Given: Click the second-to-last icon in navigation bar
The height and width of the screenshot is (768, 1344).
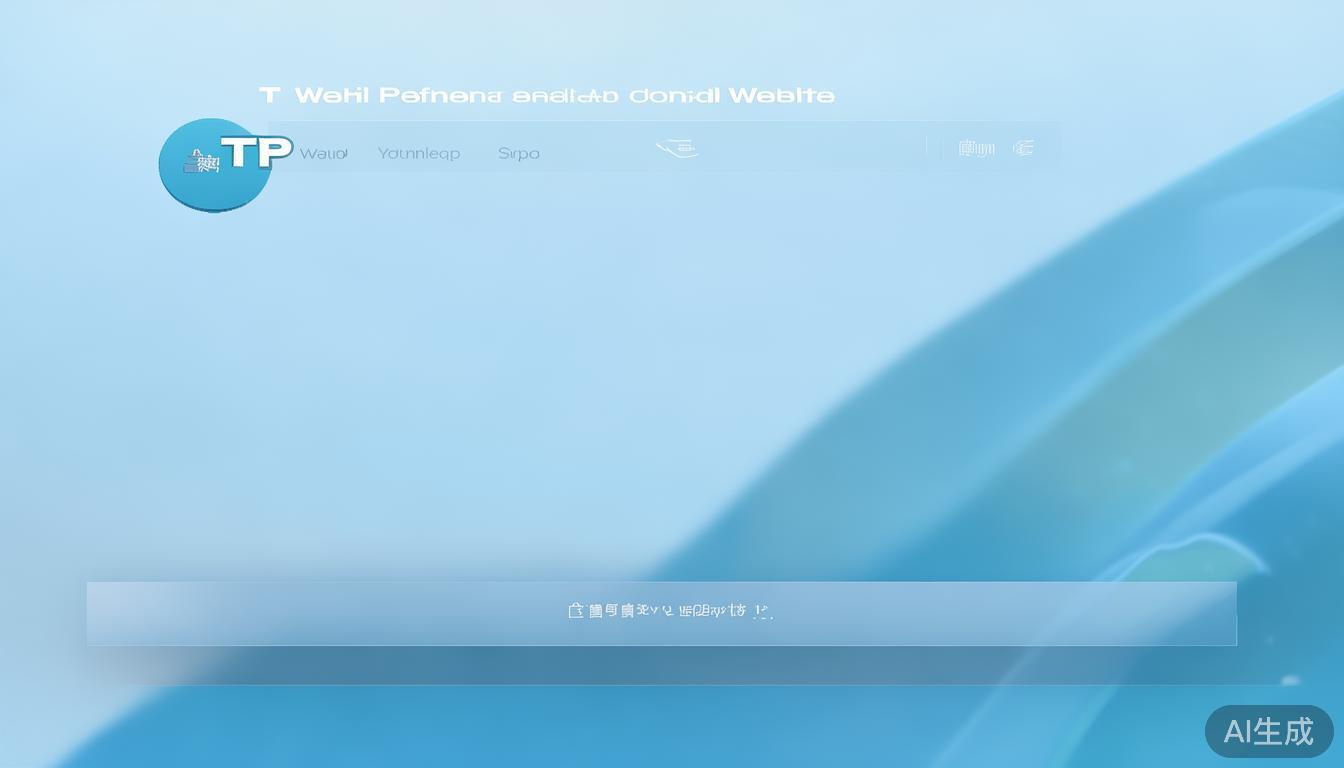Looking at the screenshot, I should pyautogui.click(x=976, y=149).
